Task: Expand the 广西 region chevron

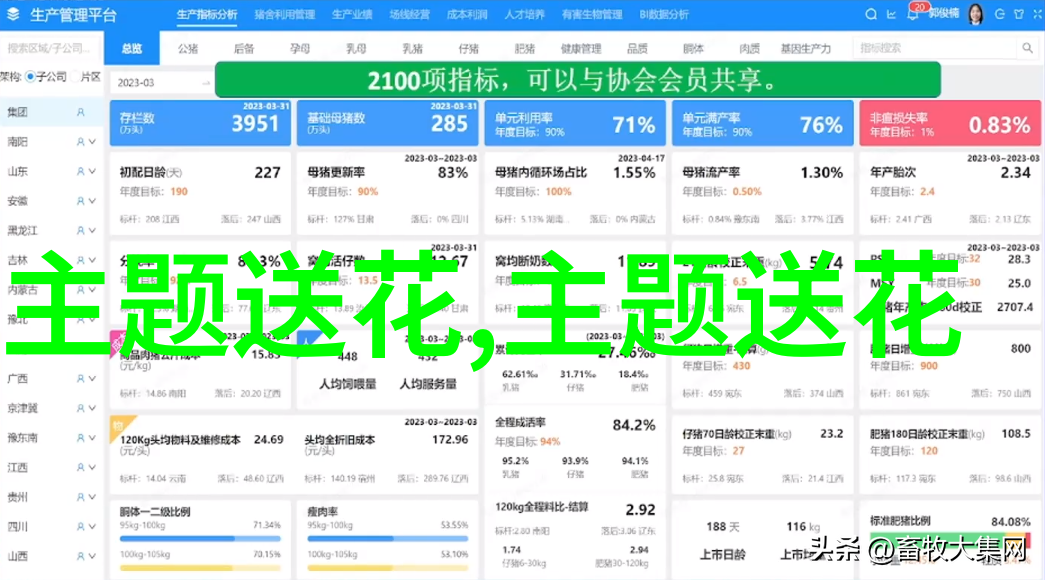Action: pos(93,379)
